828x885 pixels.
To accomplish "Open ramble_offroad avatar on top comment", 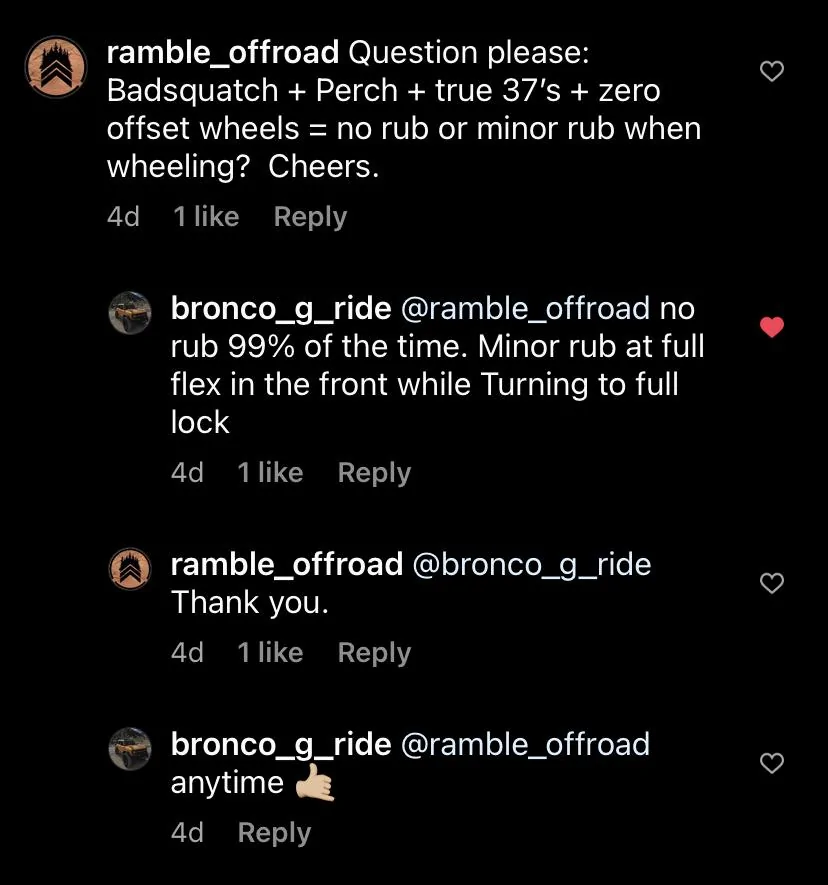I will pyautogui.click(x=55, y=67).
